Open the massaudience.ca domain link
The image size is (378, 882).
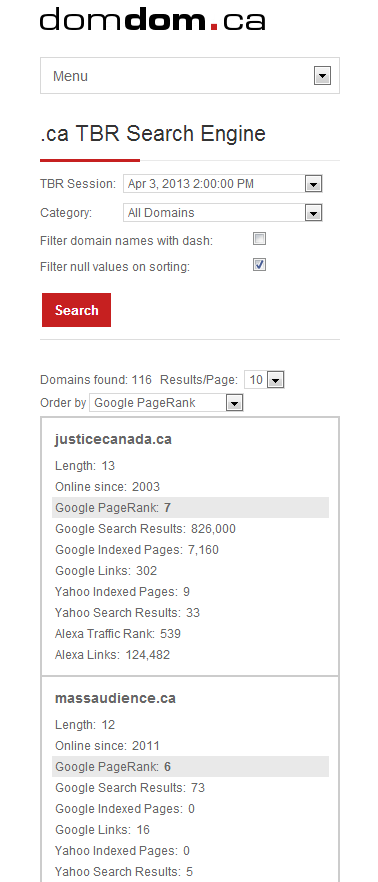click(115, 698)
